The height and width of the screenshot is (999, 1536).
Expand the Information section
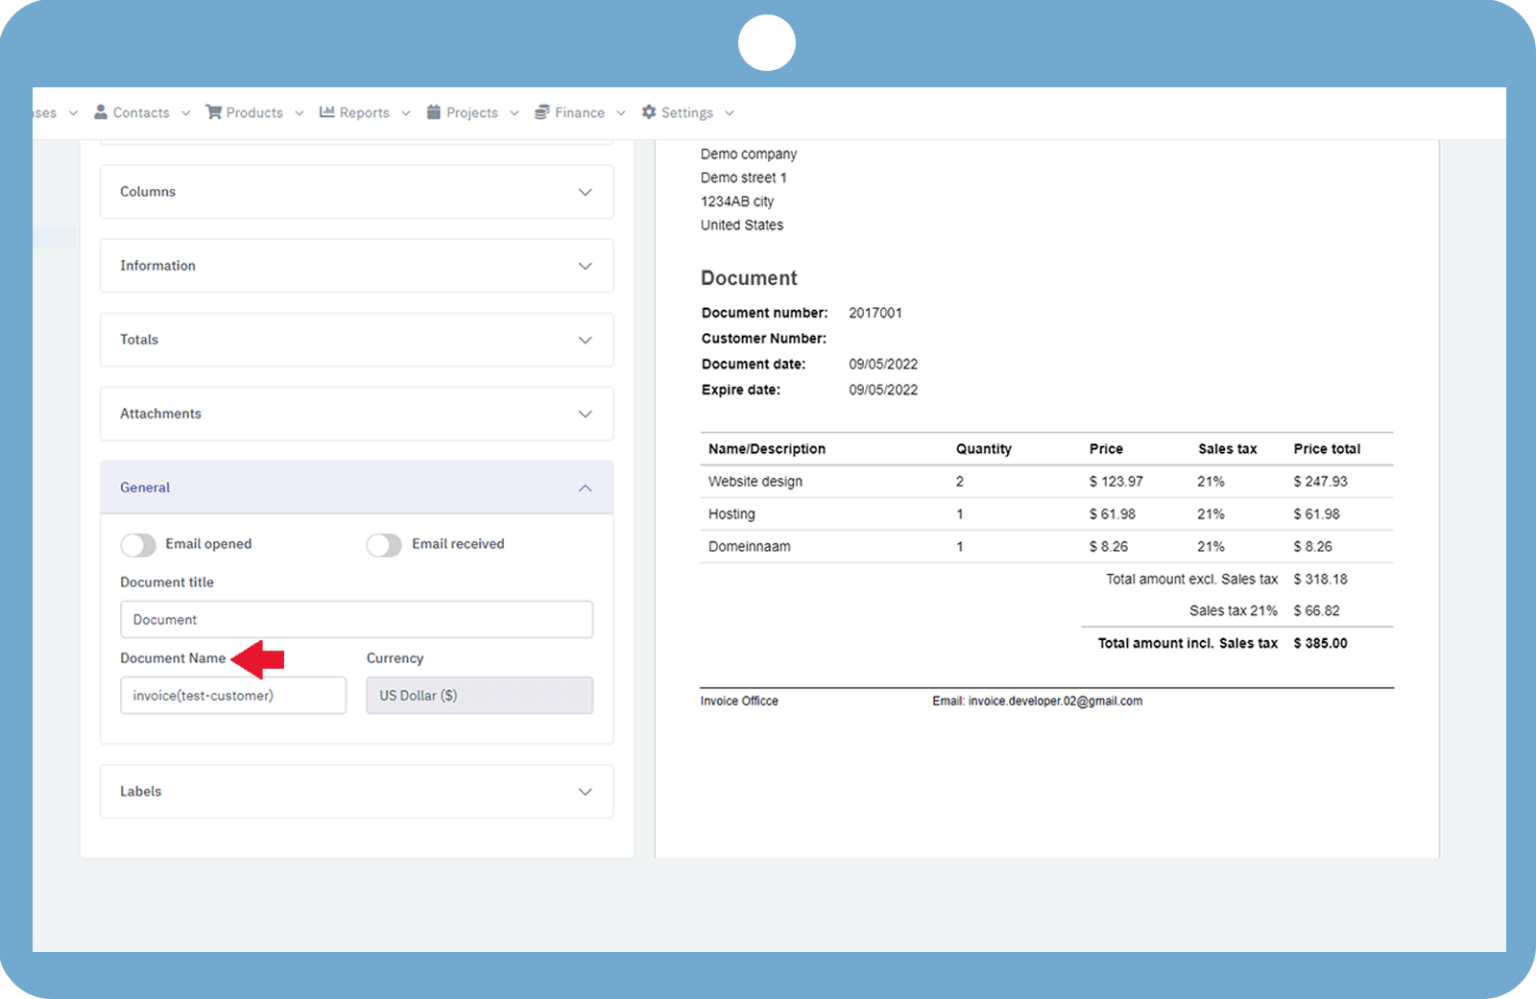356,266
